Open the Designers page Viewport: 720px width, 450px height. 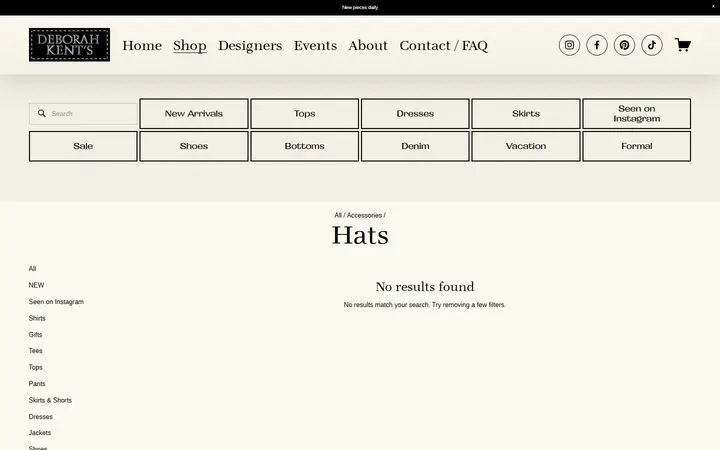click(250, 45)
